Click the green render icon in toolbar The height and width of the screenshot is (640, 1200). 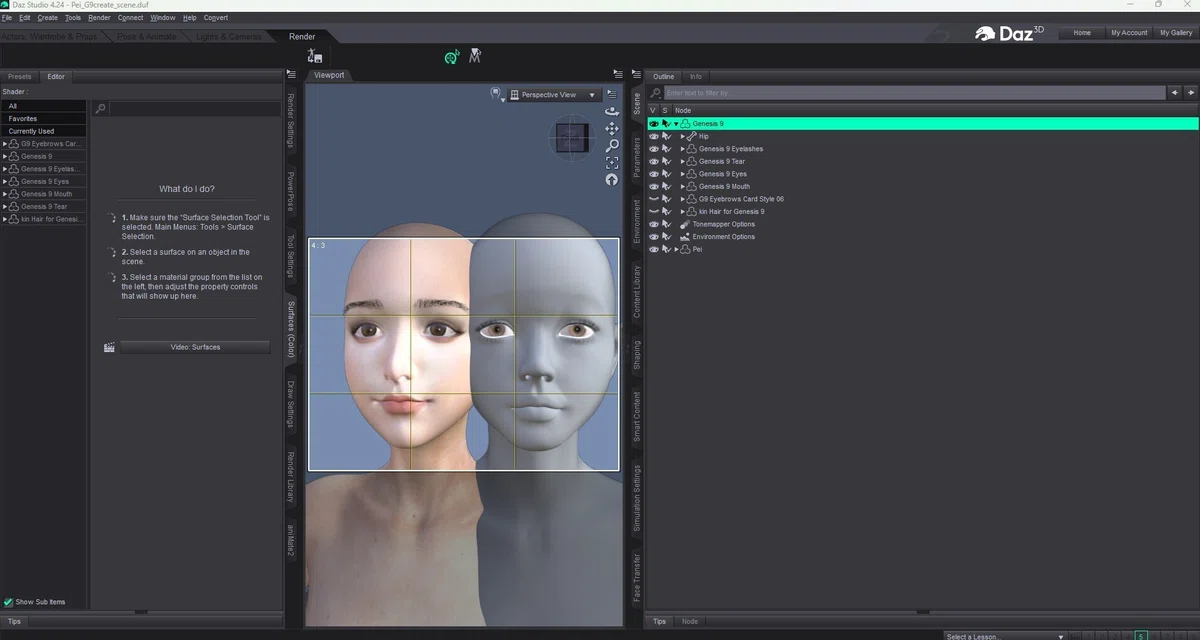click(x=452, y=58)
